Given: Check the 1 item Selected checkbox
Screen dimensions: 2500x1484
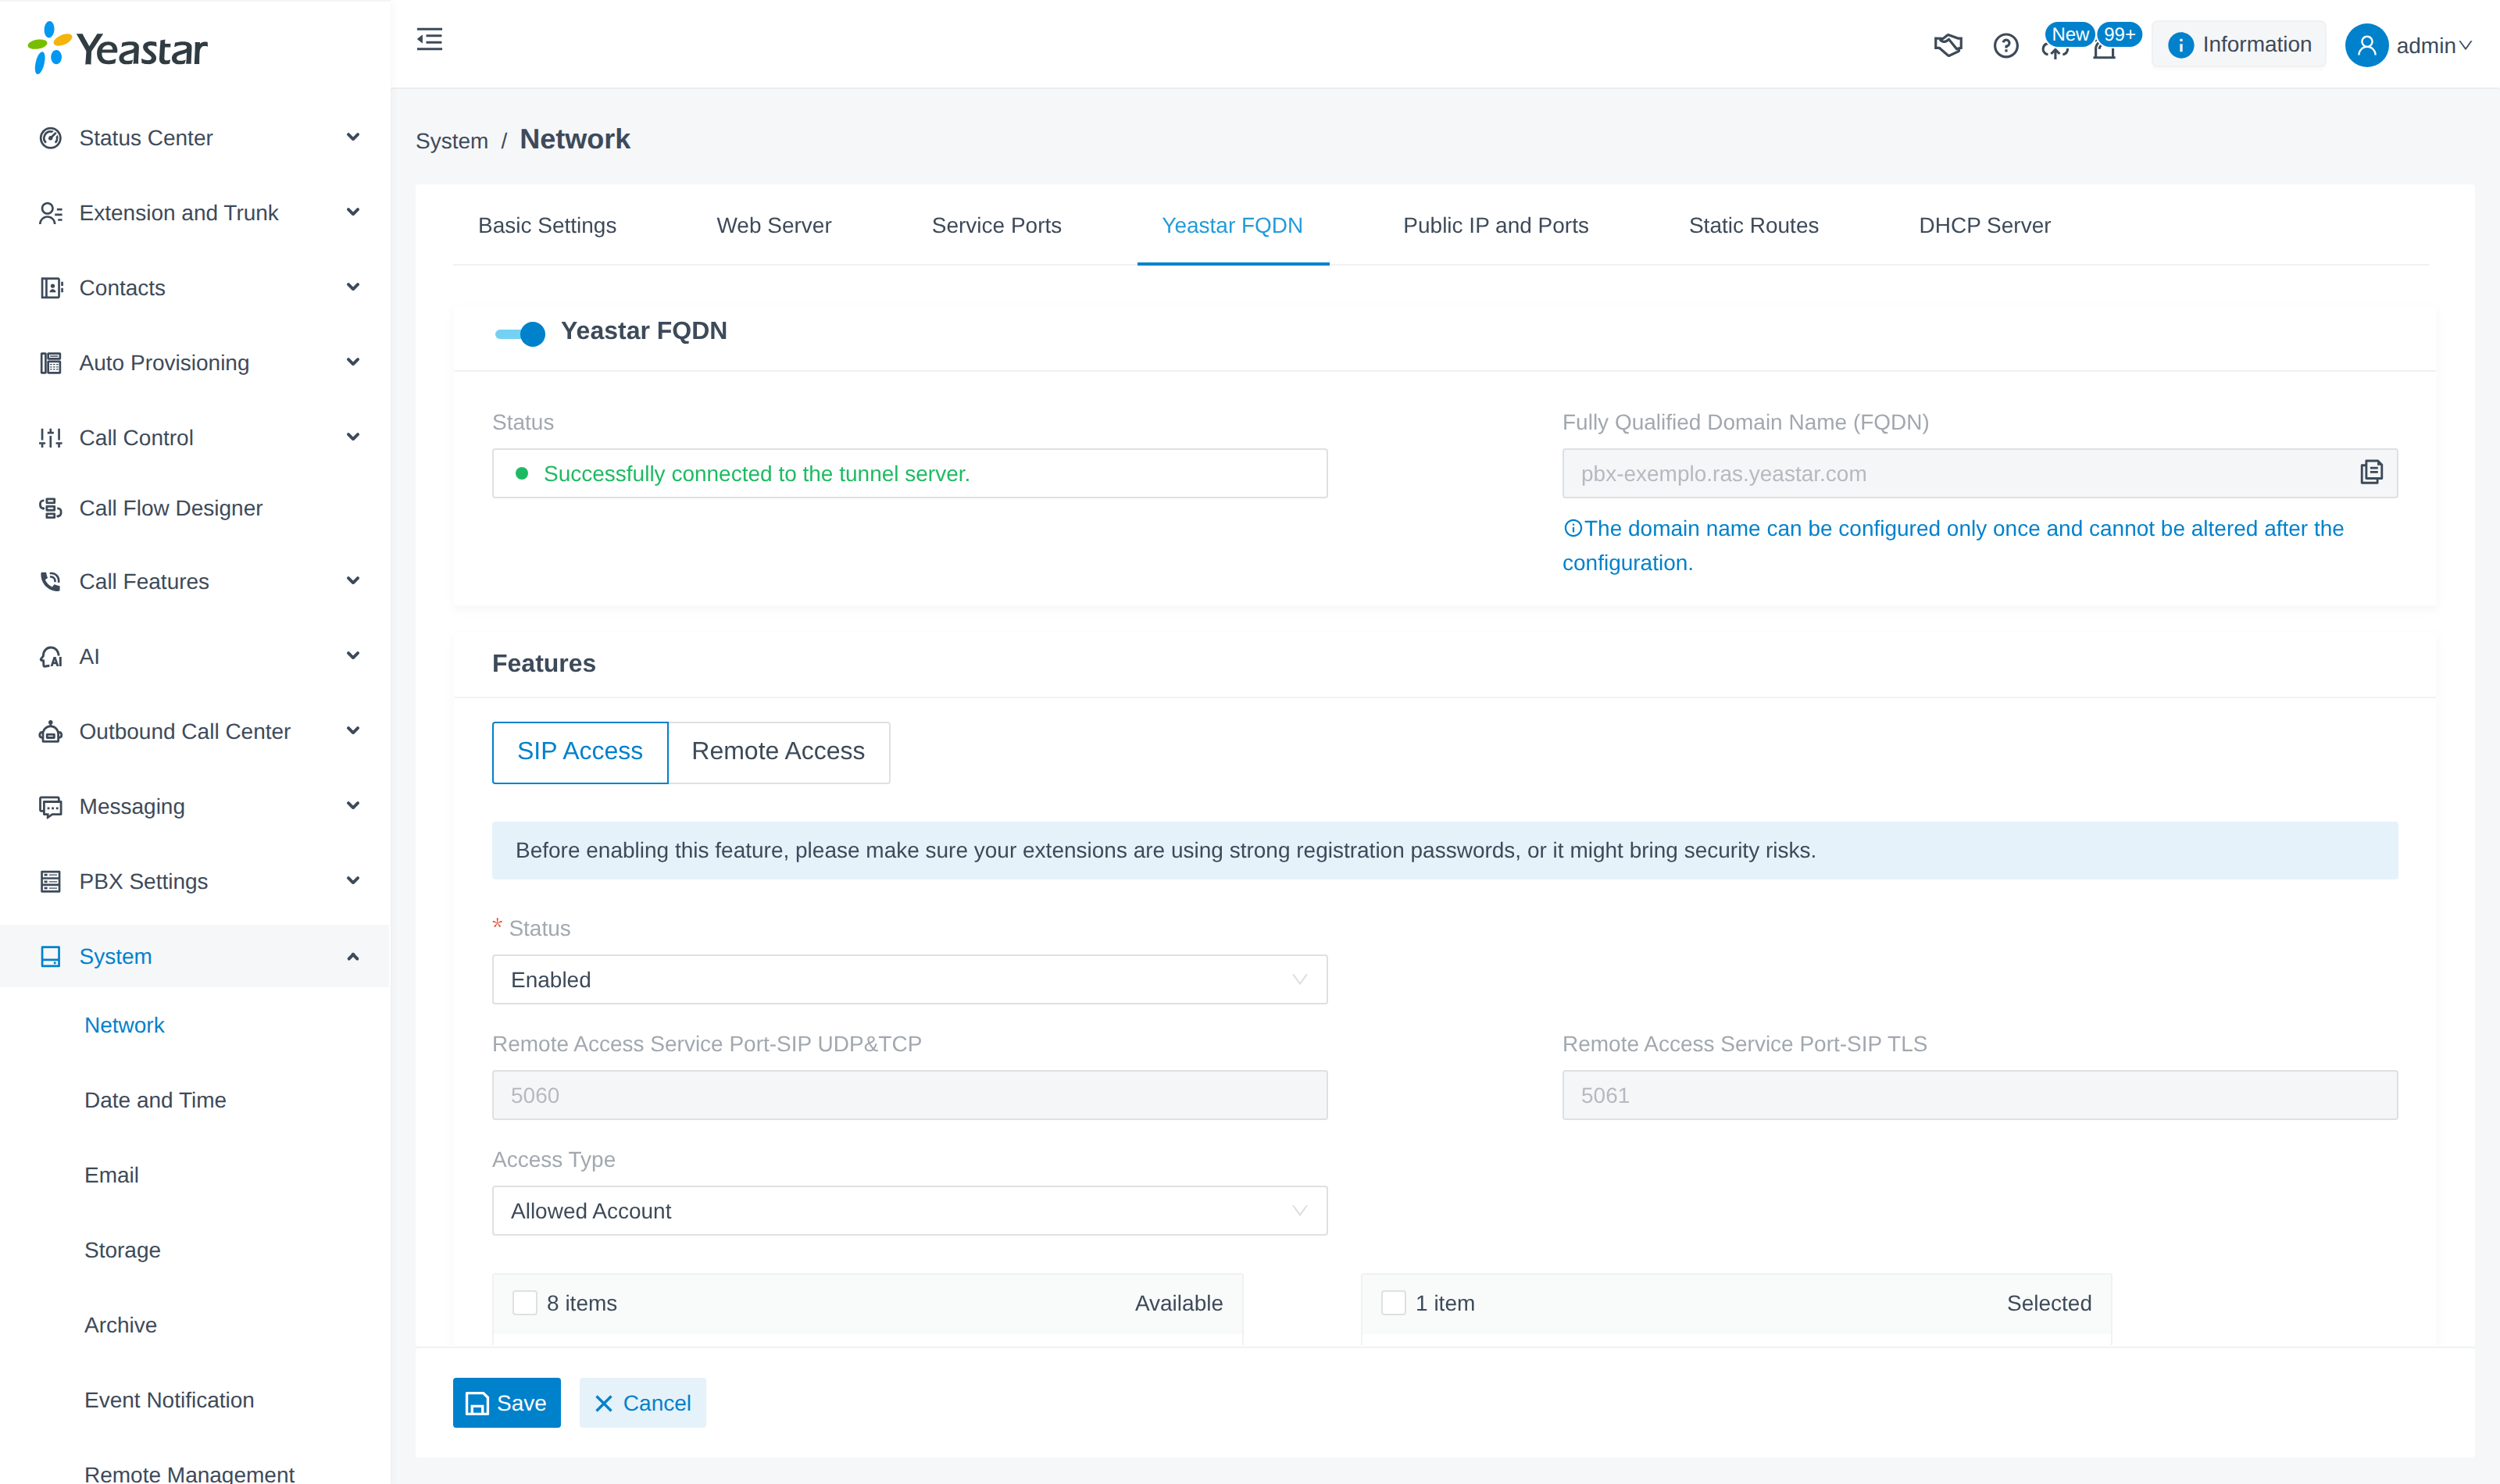Looking at the screenshot, I should tap(1393, 1302).
